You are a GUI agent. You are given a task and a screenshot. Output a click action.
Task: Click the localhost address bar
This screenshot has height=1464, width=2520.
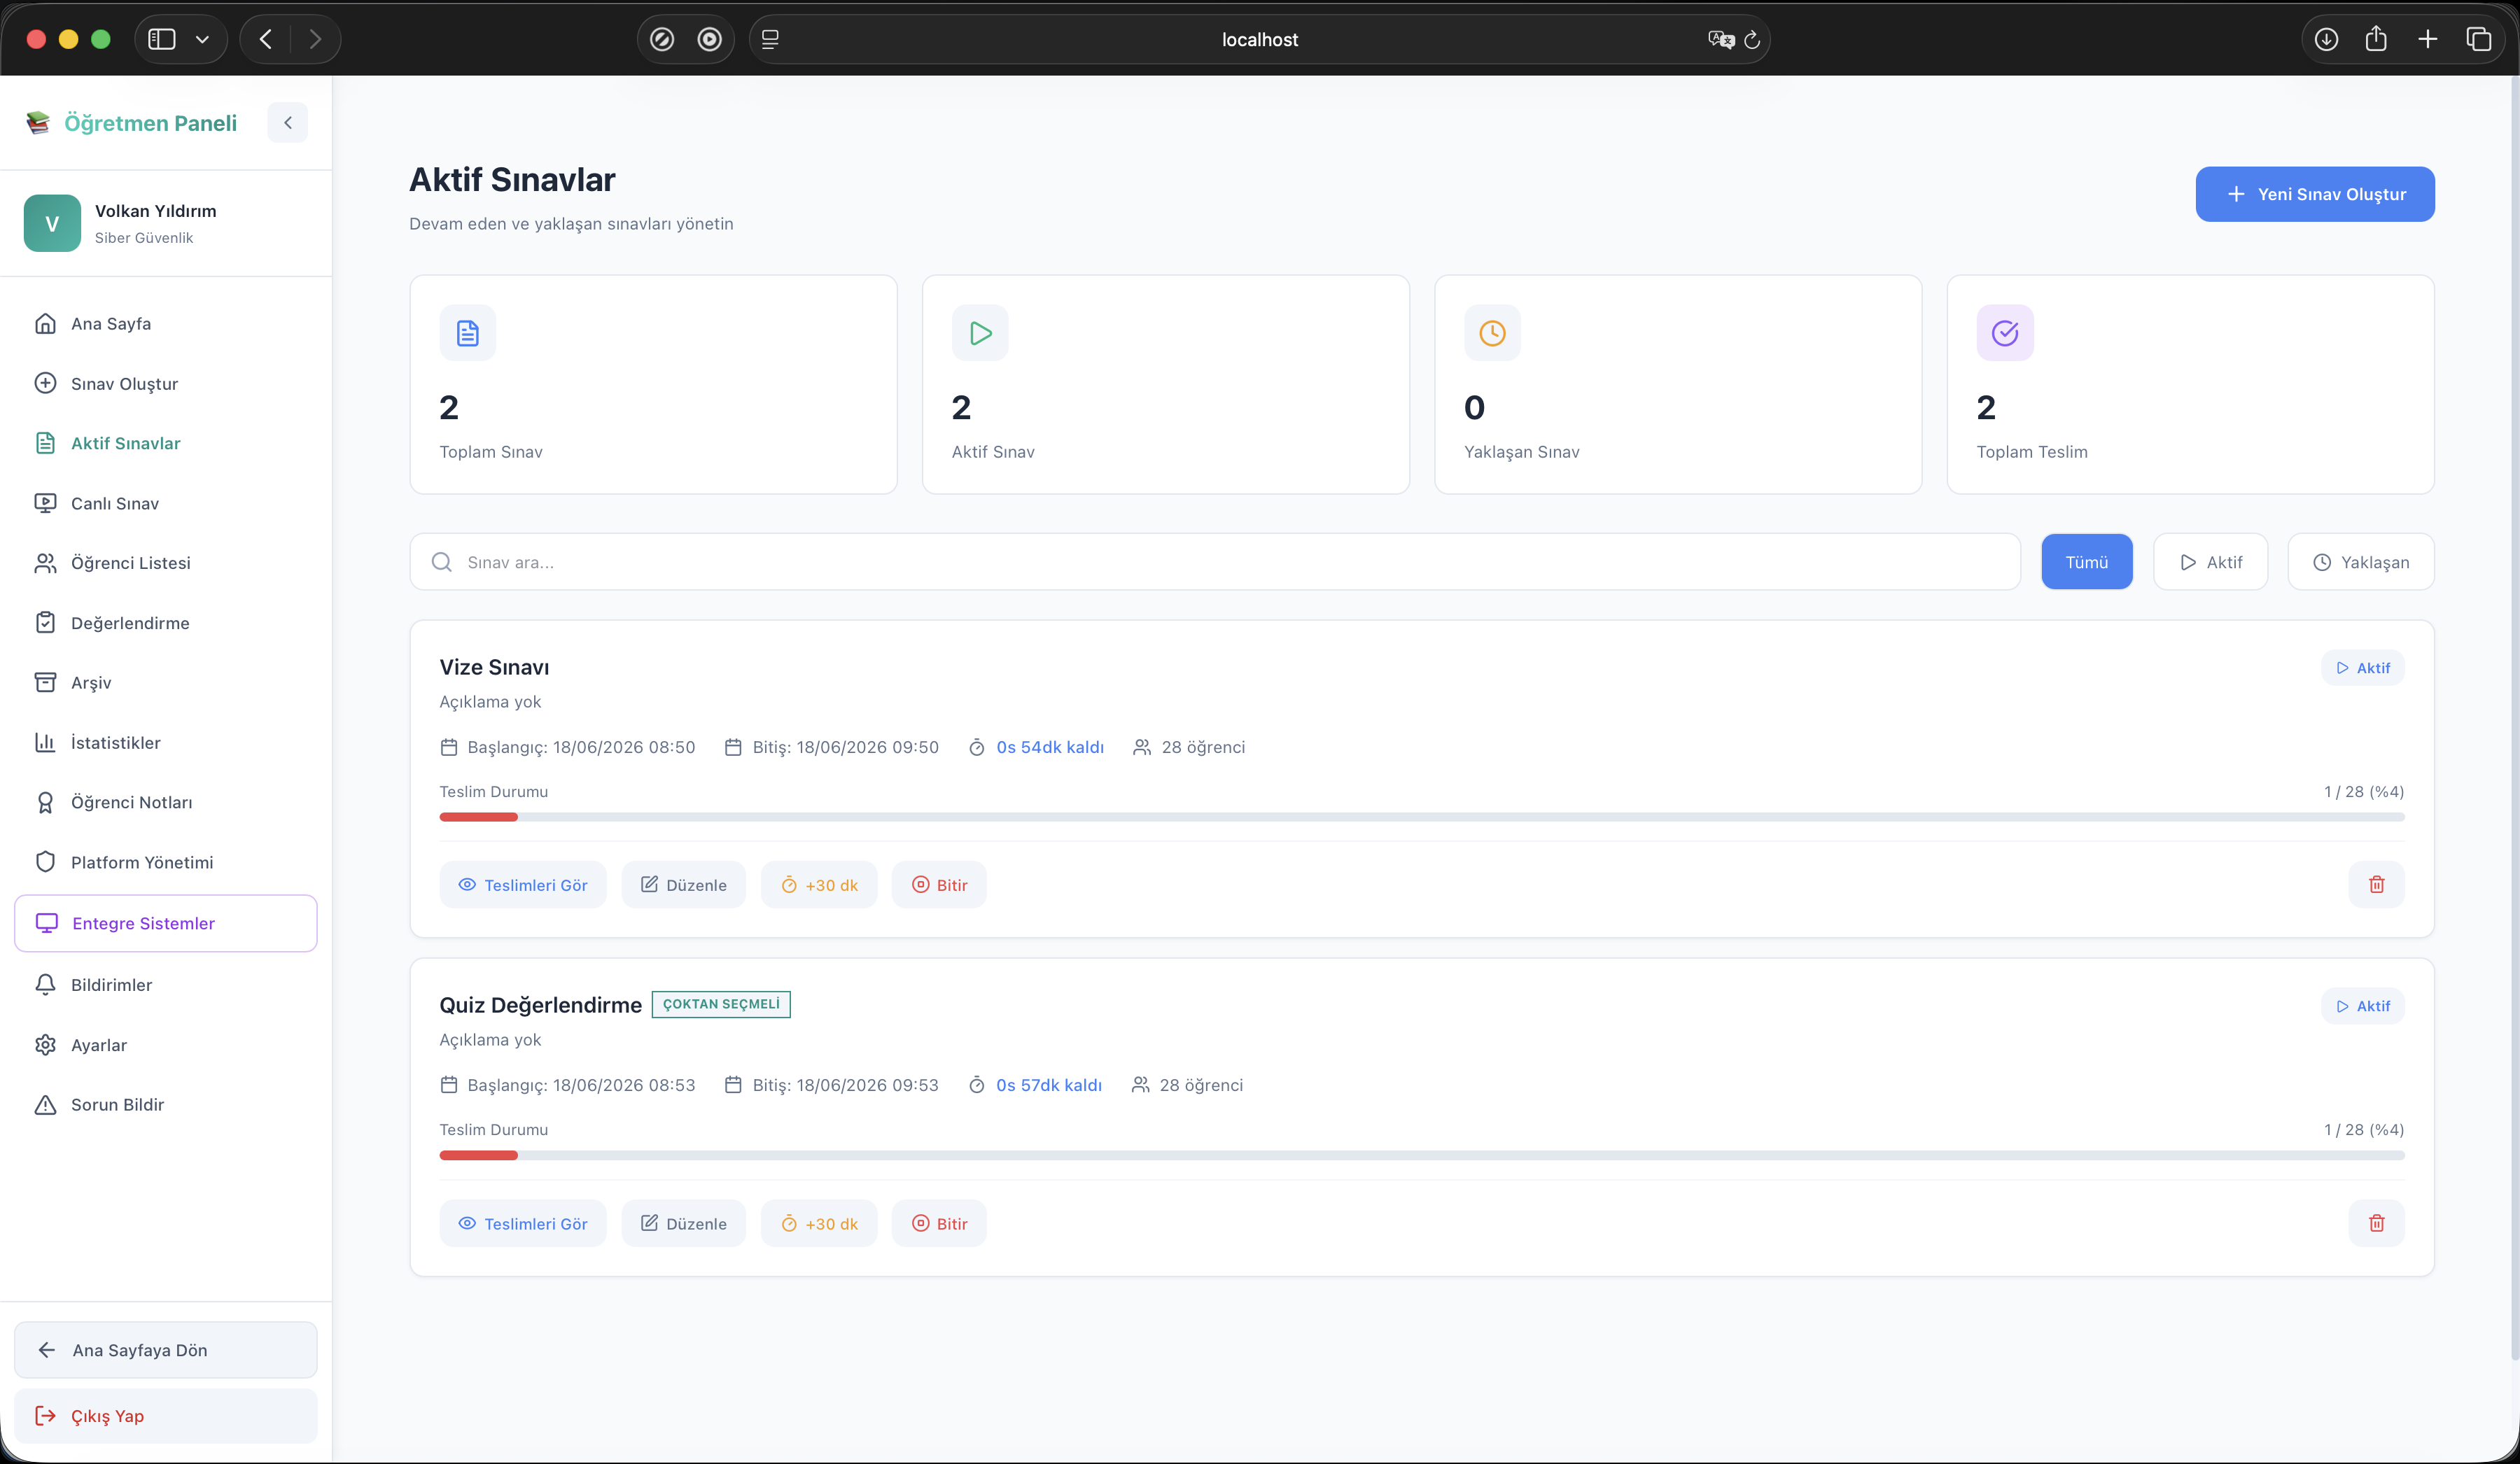tap(1259, 39)
